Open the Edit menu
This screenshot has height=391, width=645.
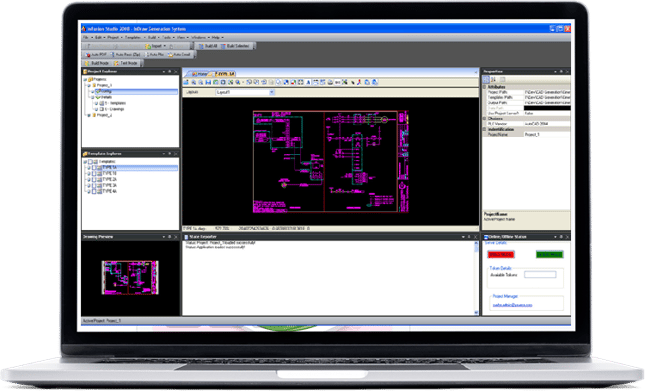(98, 37)
